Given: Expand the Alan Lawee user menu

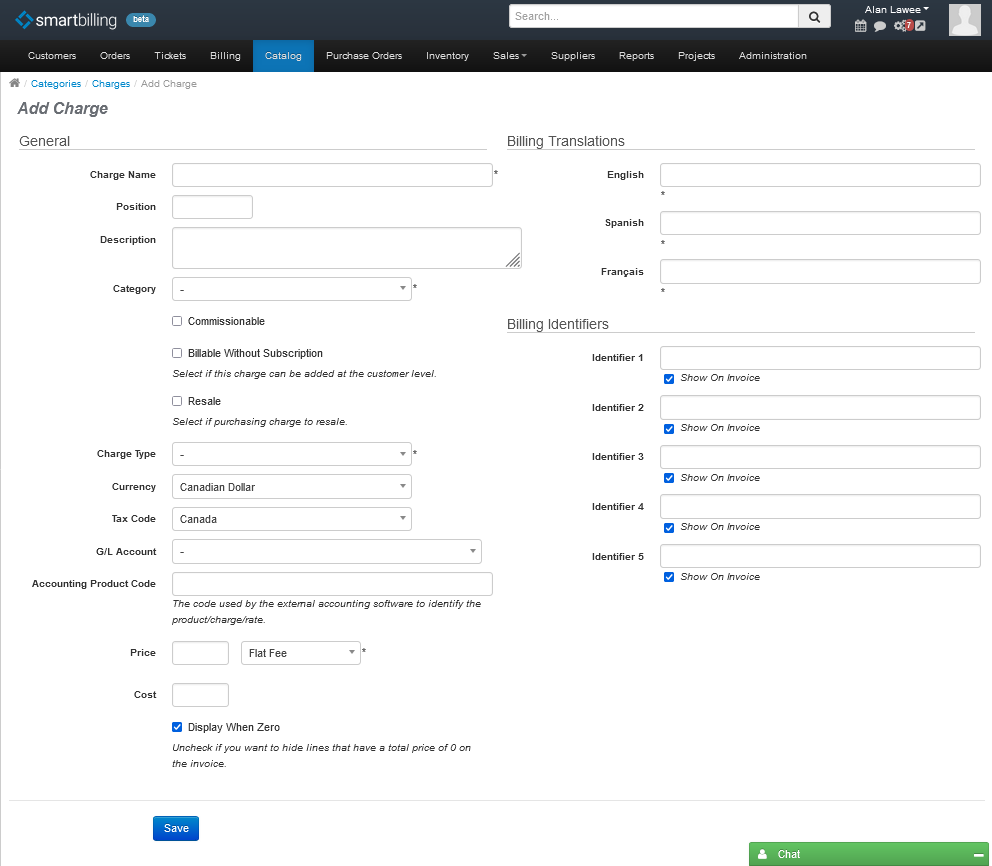Looking at the screenshot, I should (x=896, y=9).
